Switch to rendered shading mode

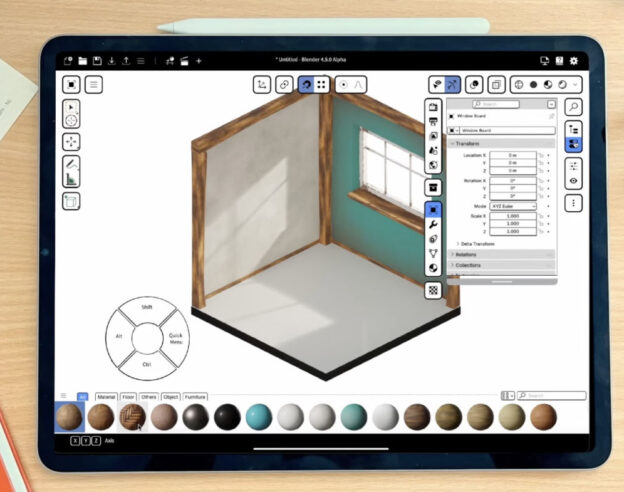[x=562, y=84]
